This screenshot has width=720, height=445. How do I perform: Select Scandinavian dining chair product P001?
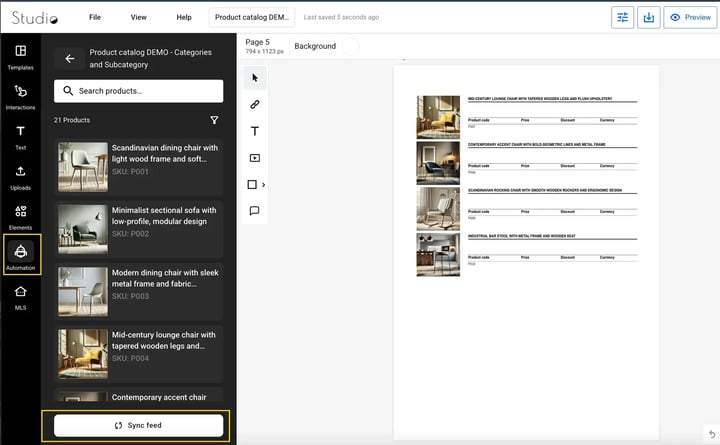tap(139, 167)
